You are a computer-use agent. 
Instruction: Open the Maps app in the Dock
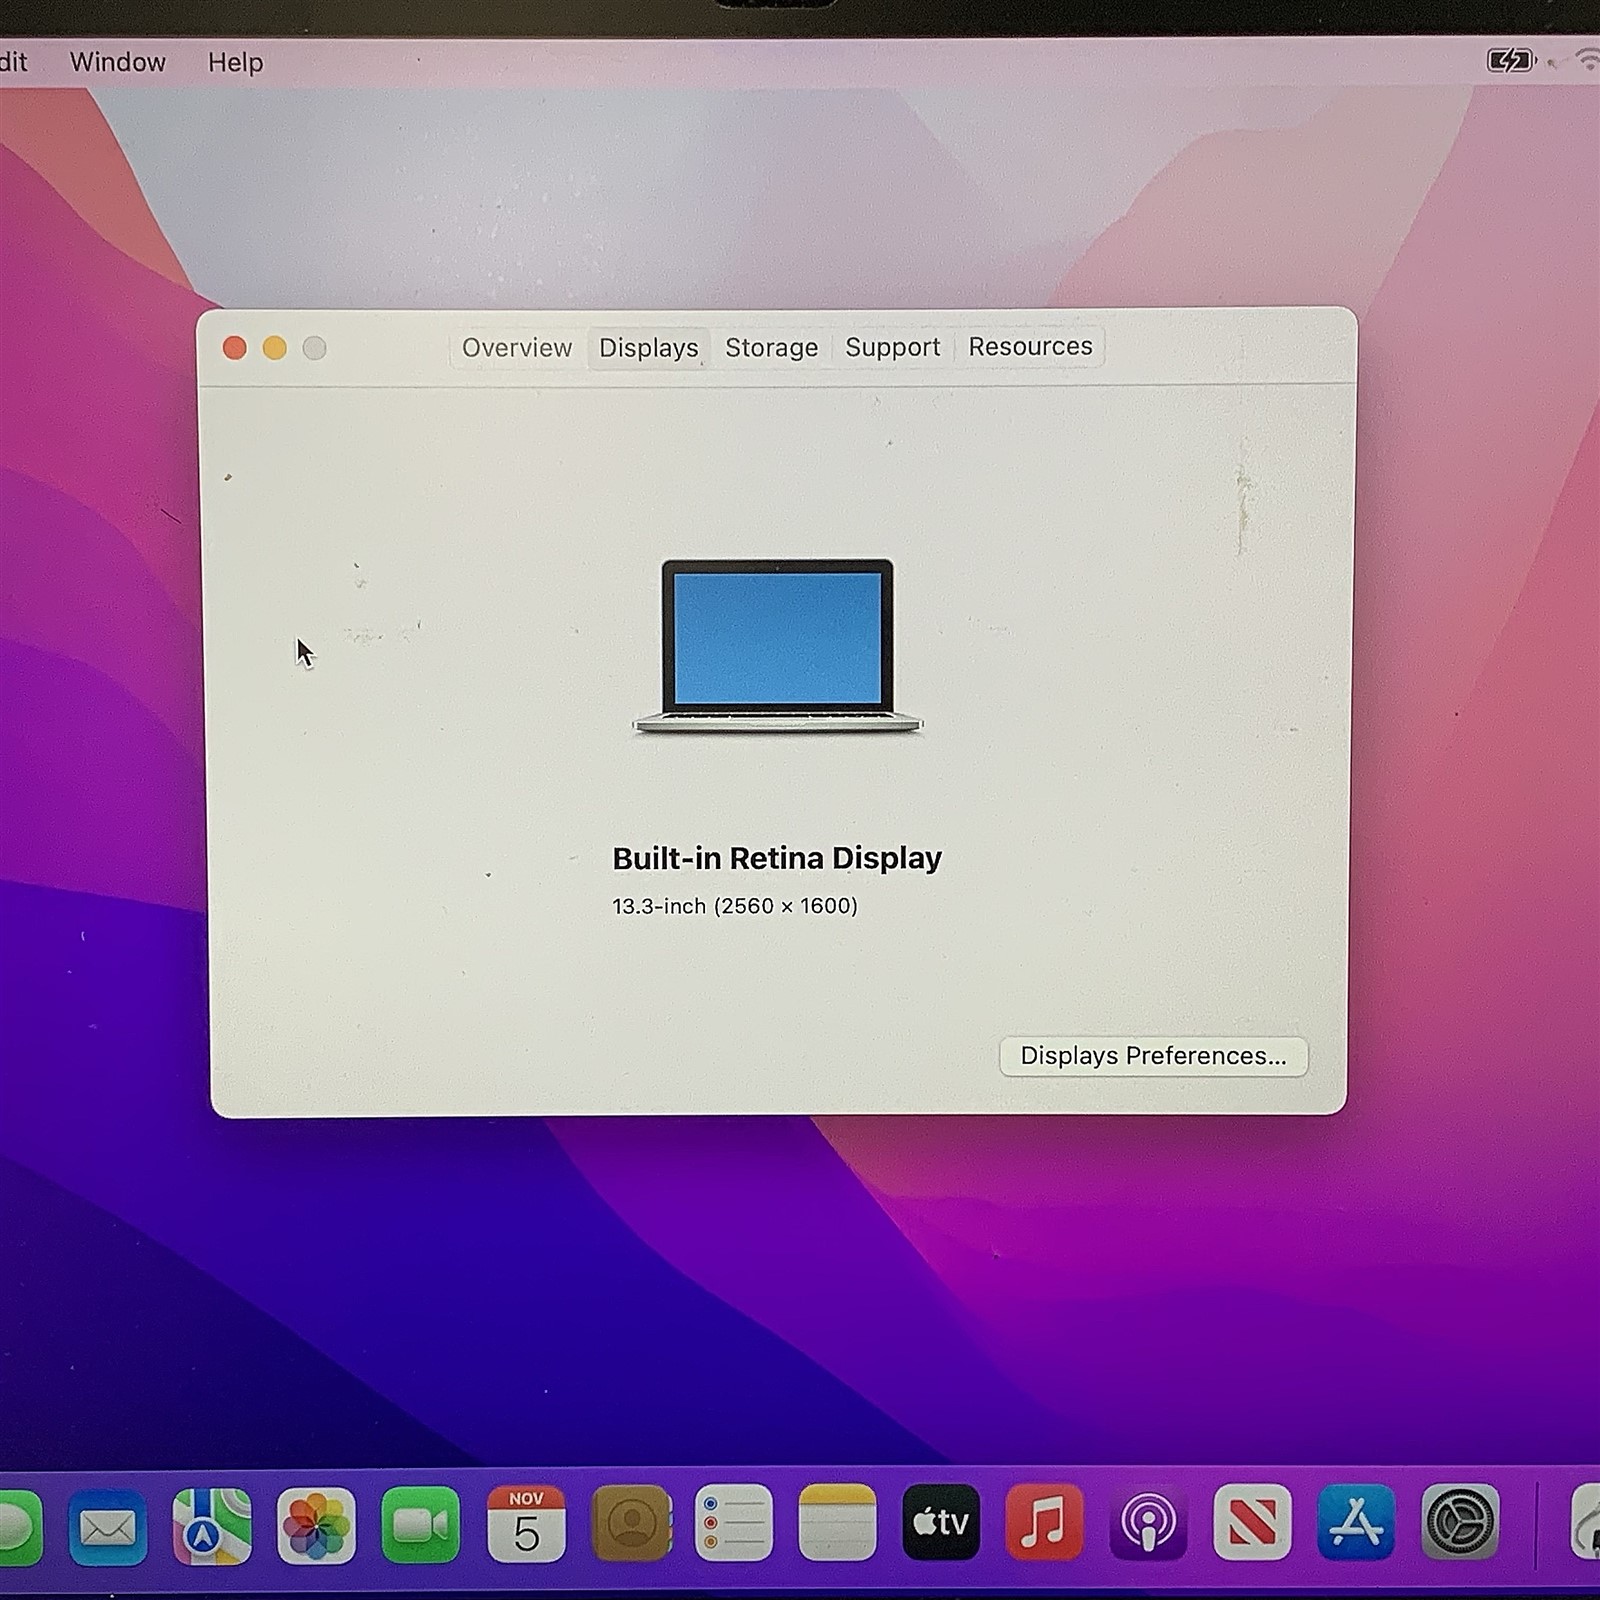pos(210,1525)
